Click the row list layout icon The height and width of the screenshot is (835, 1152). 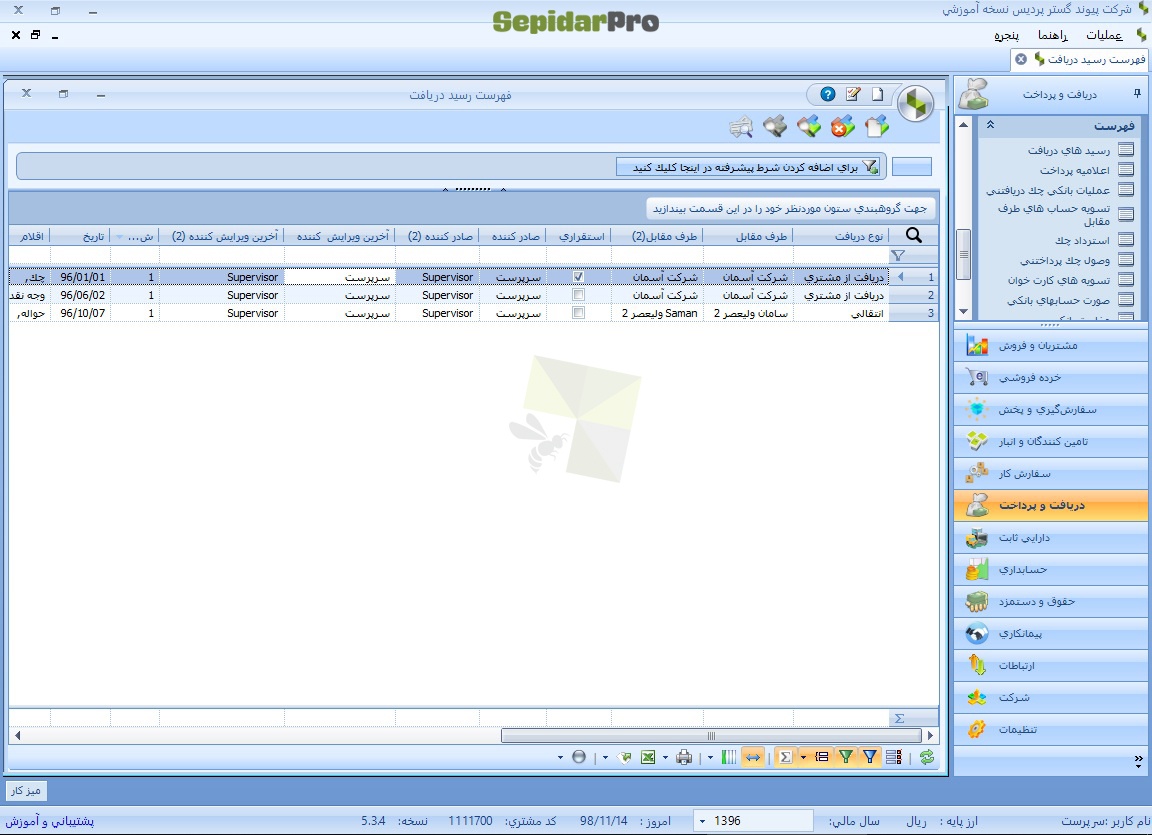point(894,757)
